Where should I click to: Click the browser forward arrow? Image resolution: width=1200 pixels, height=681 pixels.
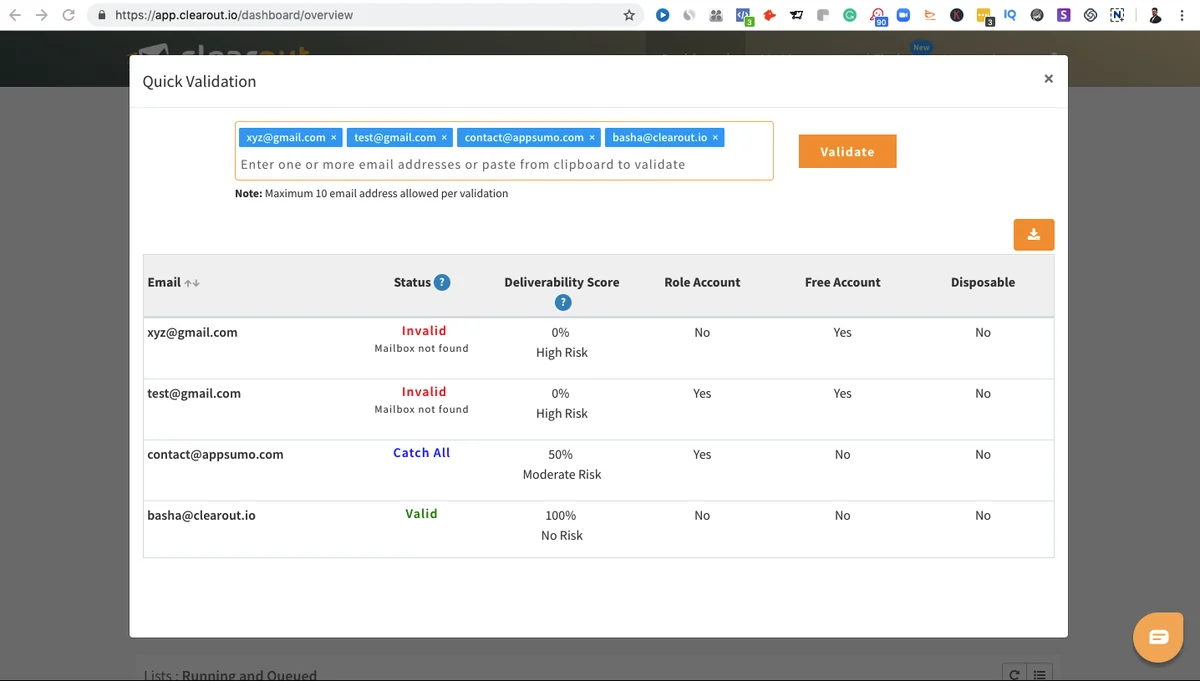tap(42, 15)
